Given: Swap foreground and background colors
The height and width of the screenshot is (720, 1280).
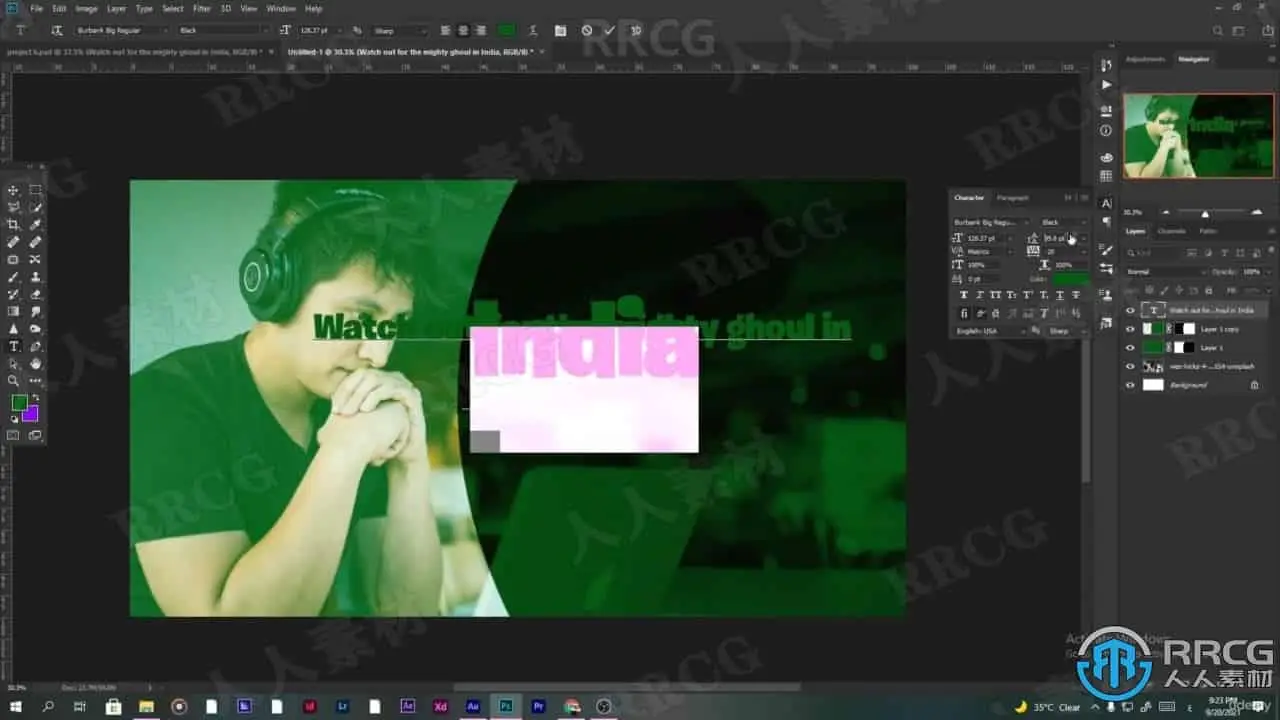Looking at the screenshot, I should [x=35, y=398].
